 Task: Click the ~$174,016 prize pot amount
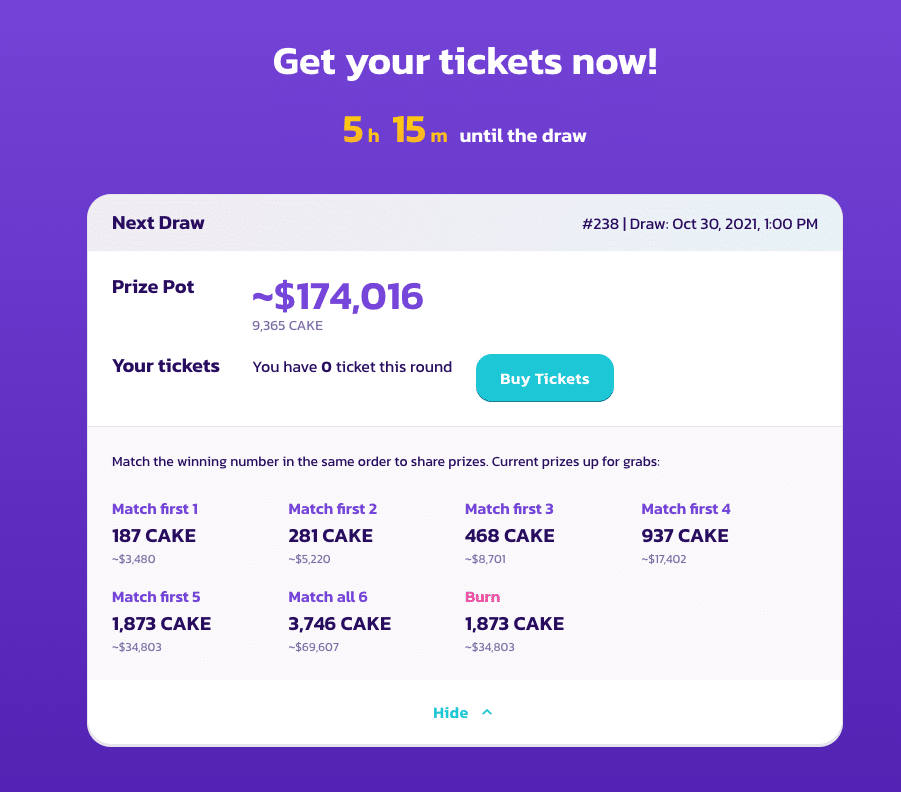pyautogui.click(x=337, y=296)
